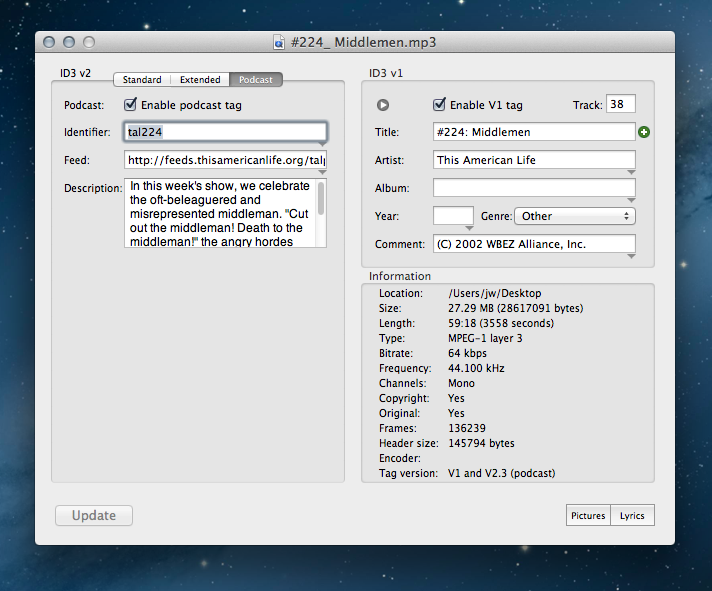Expand the Album field dropdown arrow

click(631, 200)
